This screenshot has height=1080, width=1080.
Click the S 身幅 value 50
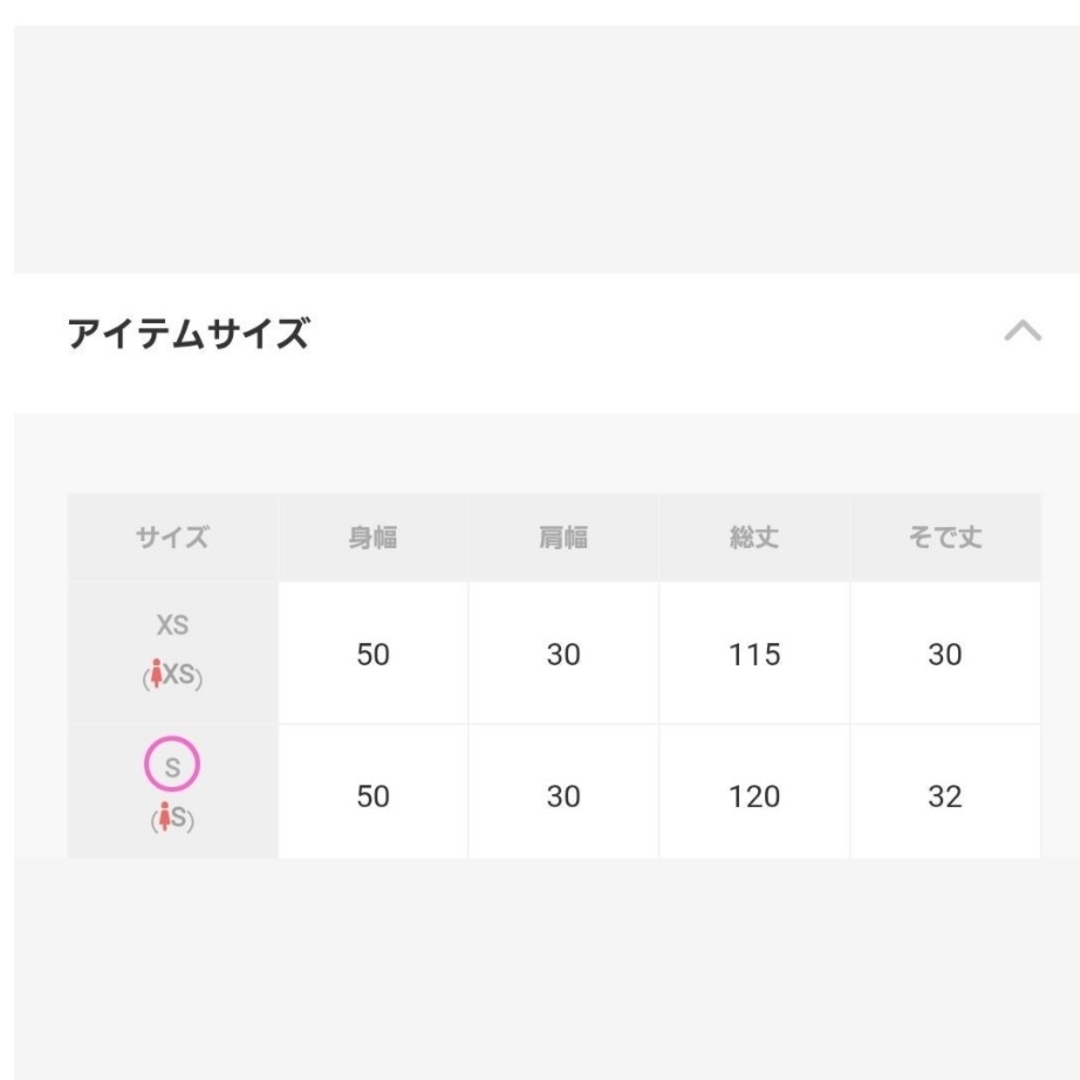(373, 796)
